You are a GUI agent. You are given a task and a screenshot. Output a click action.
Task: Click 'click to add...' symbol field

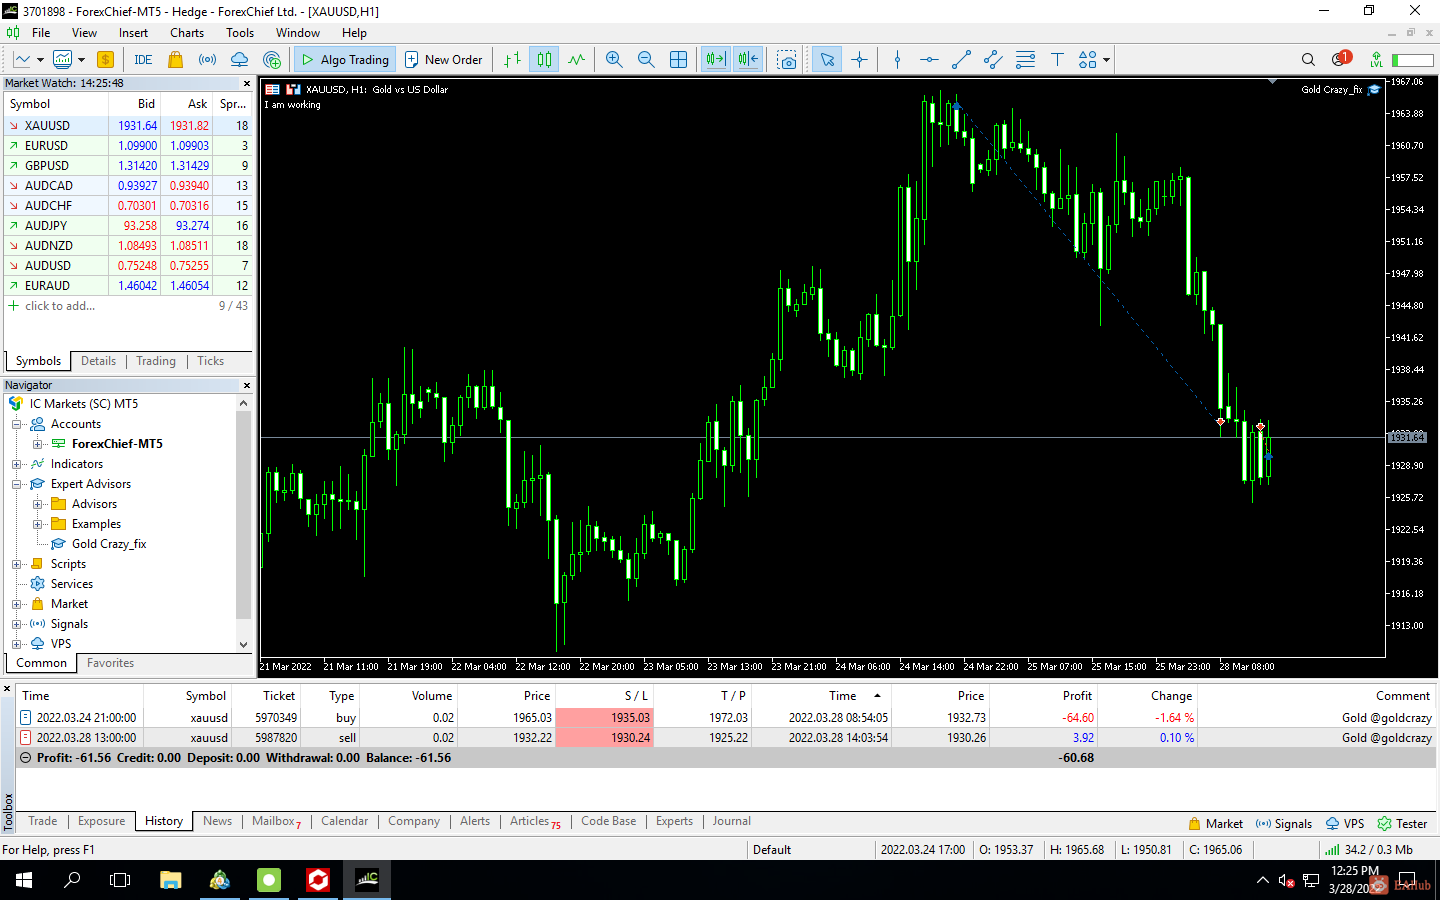pos(60,306)
